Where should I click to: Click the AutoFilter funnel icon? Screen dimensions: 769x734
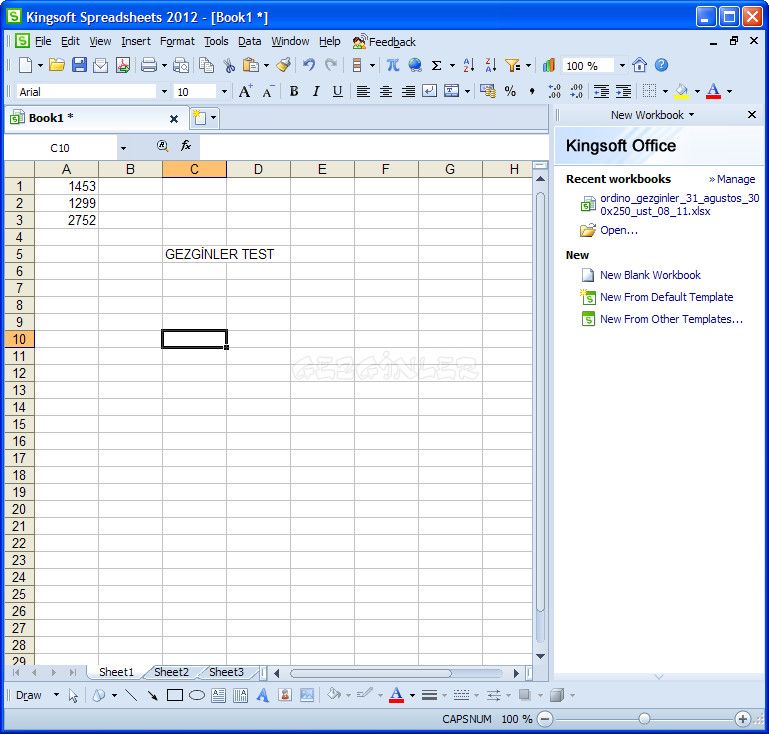(513, 65)
